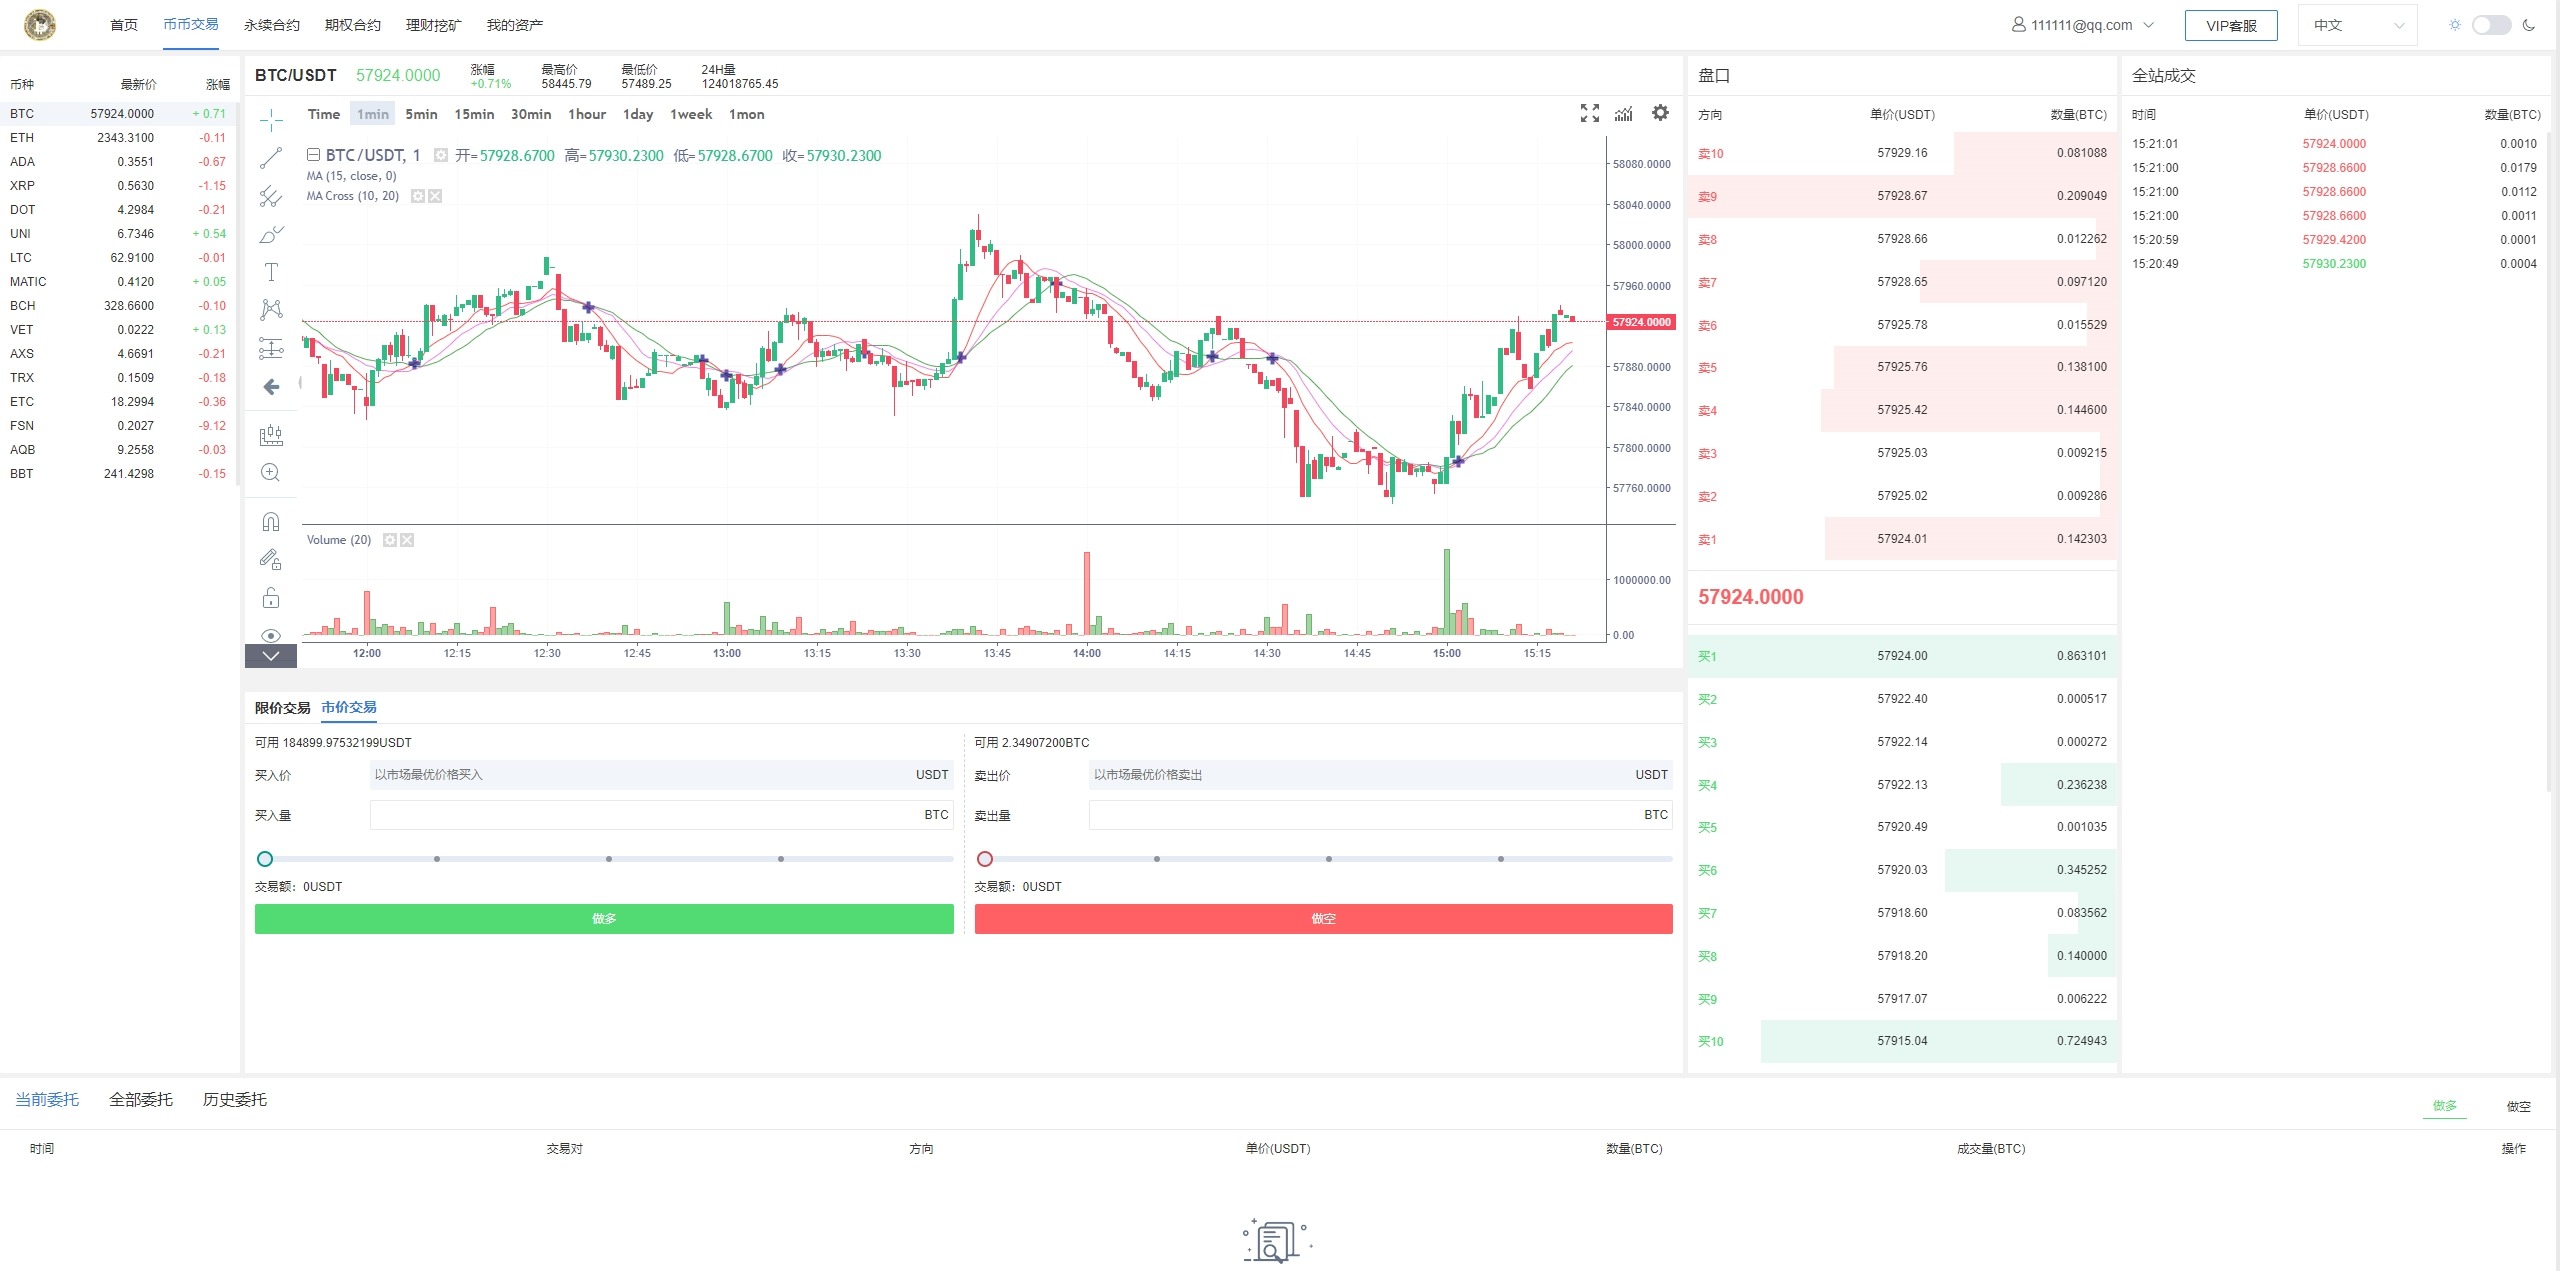Collapse the BTC/USDT chart legend
This screenshot has height=1271, width=2560.
[x=313, y=155]
